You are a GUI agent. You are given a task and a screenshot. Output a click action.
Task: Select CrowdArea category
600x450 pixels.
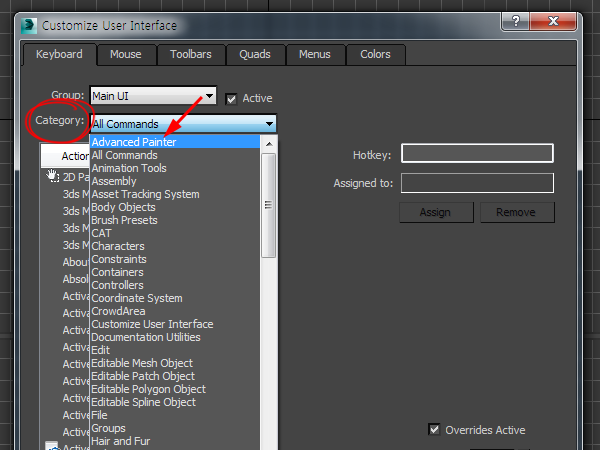click(175, 311)
